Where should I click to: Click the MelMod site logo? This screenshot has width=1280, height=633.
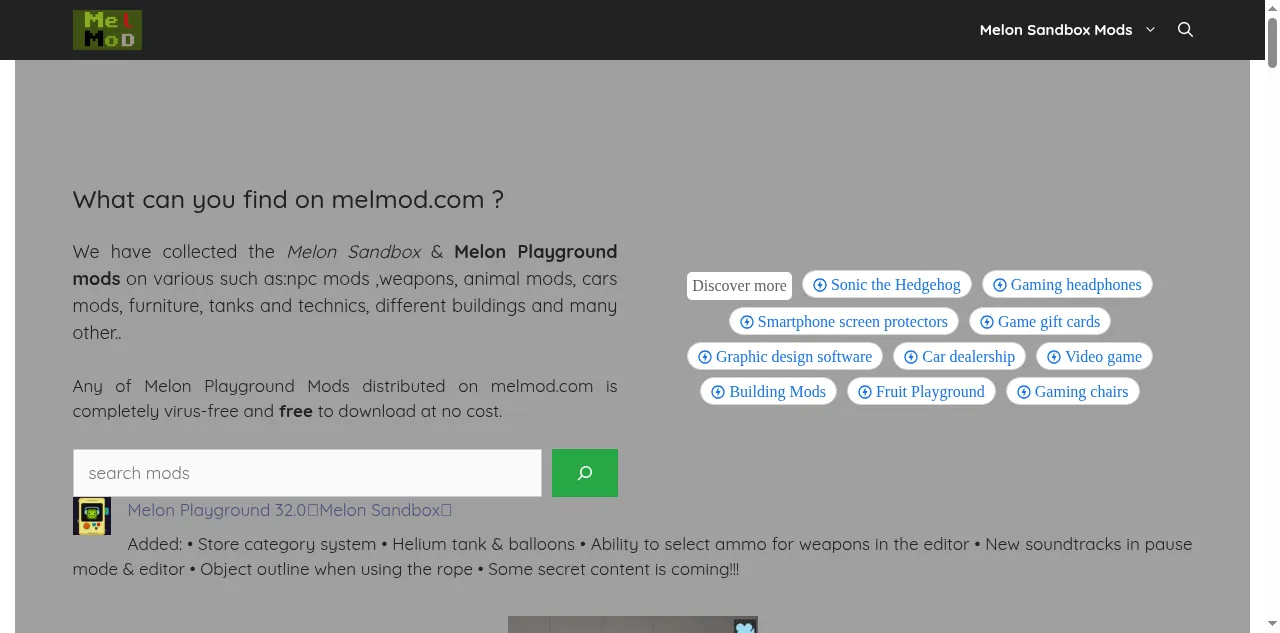pos(107,30)
